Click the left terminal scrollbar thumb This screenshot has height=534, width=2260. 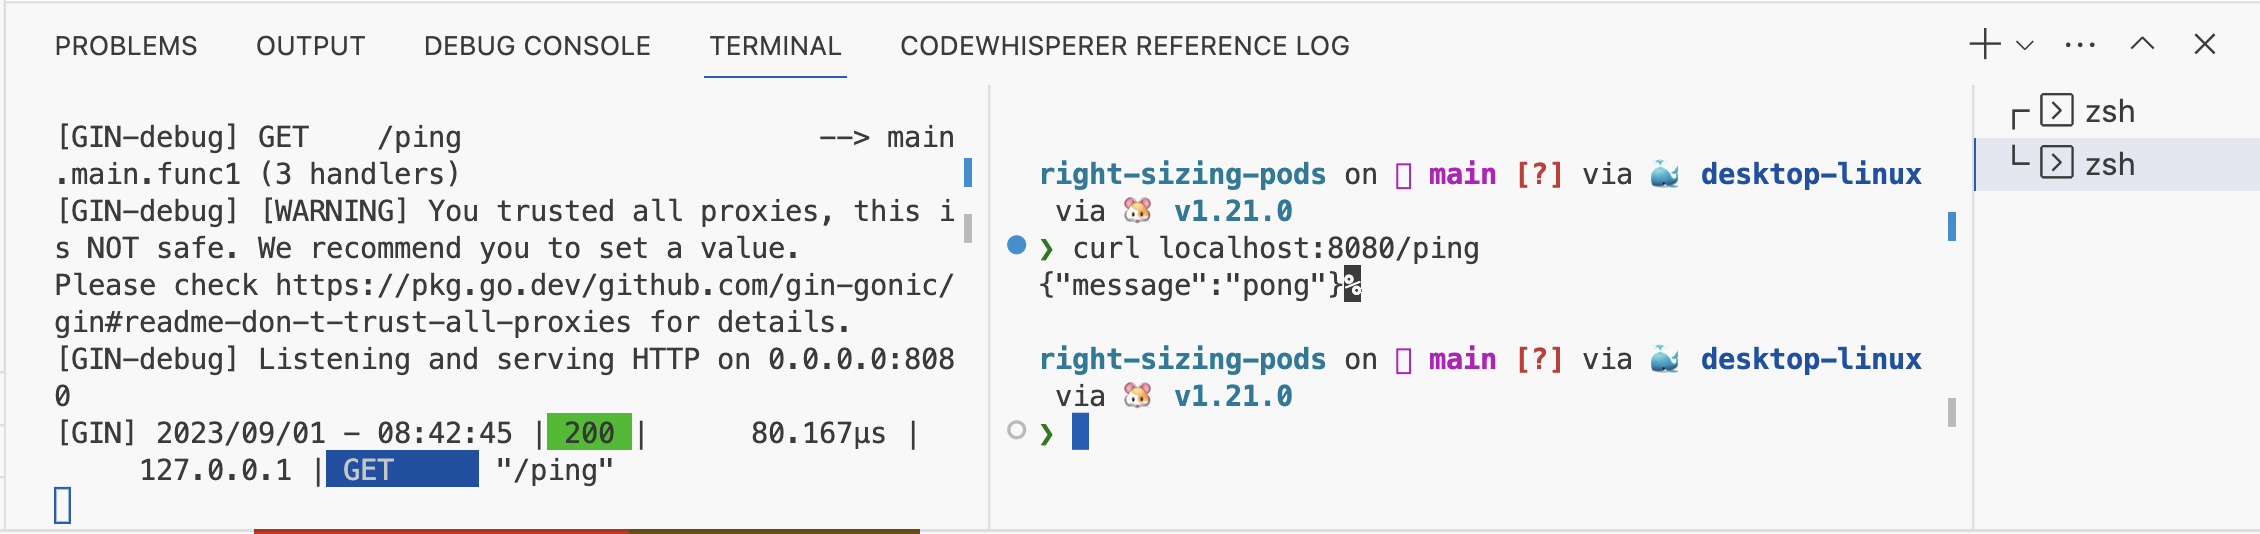click(x=968, y=228)
